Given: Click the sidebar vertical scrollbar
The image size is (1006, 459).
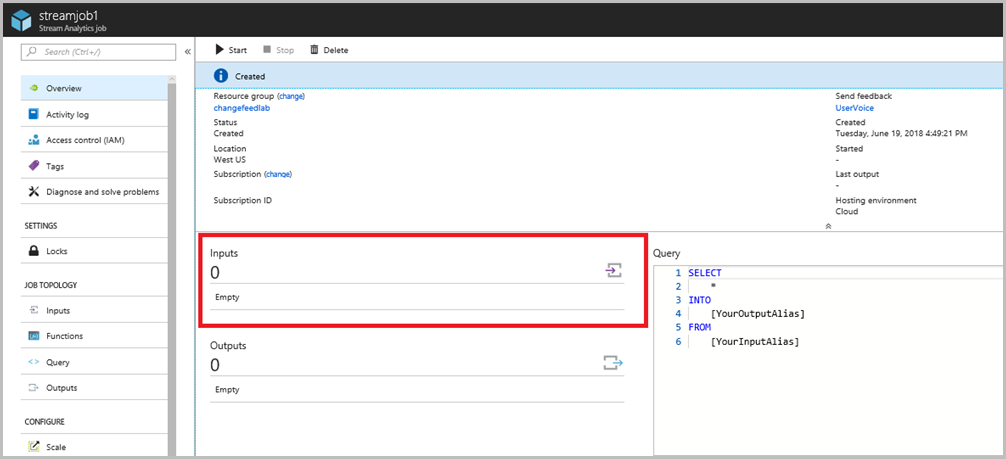Looking at the screenshot, I should [171, 266].
